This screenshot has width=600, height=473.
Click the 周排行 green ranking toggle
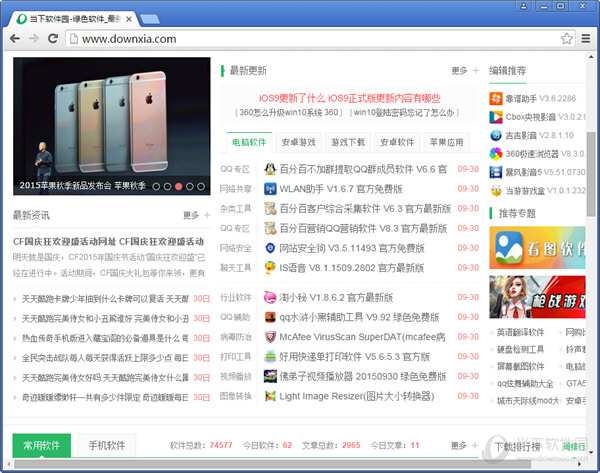(574, 447)
